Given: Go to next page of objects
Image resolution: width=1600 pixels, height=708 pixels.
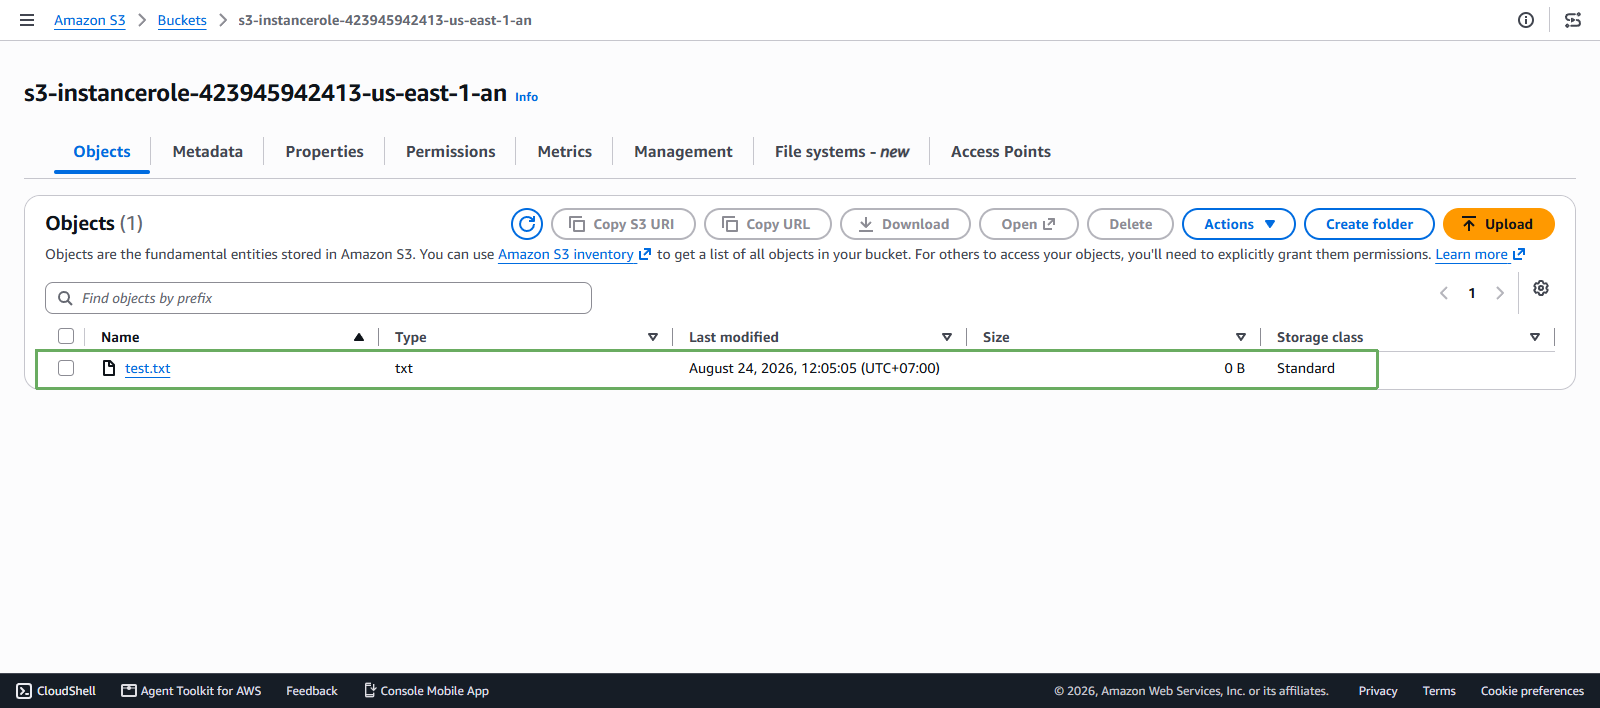Looking at the screenshot, I should pyautogui.click(x=1499, y=293).
